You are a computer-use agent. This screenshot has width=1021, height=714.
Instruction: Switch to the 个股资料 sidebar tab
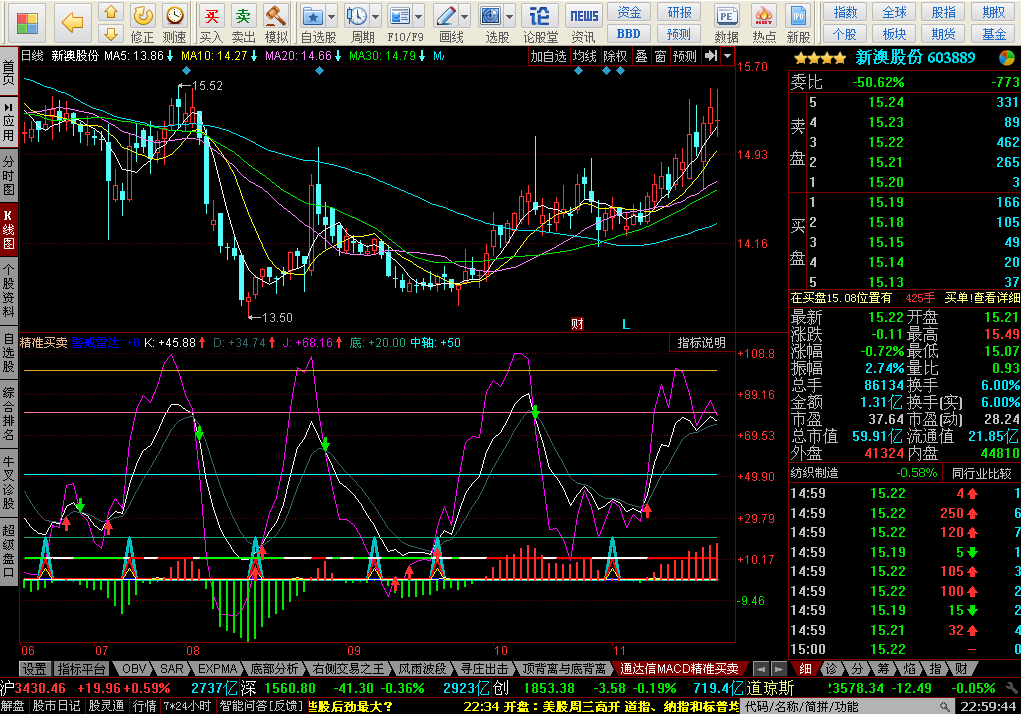(8, 290)
